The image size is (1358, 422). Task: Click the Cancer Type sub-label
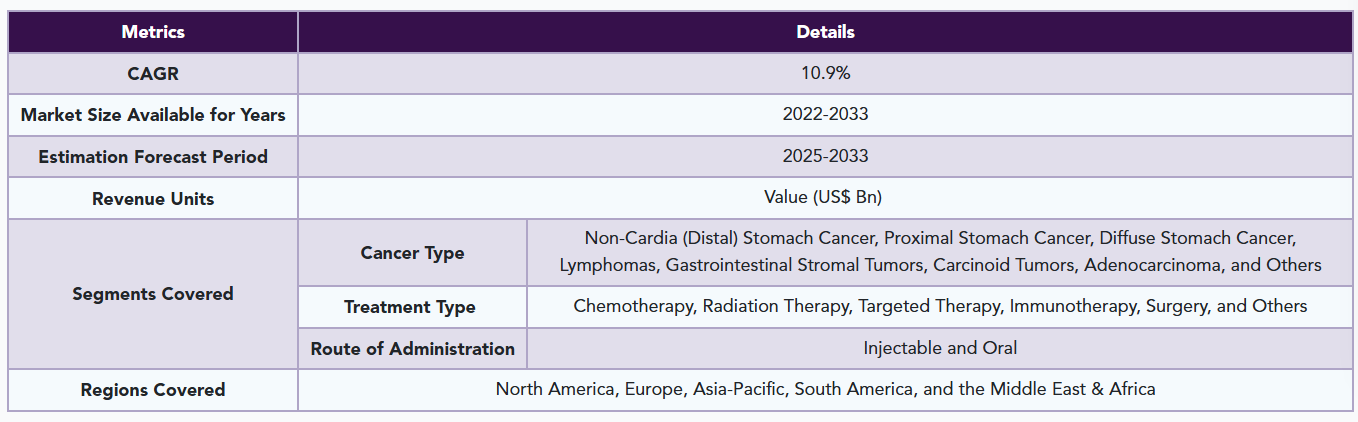tap(412, 253)
